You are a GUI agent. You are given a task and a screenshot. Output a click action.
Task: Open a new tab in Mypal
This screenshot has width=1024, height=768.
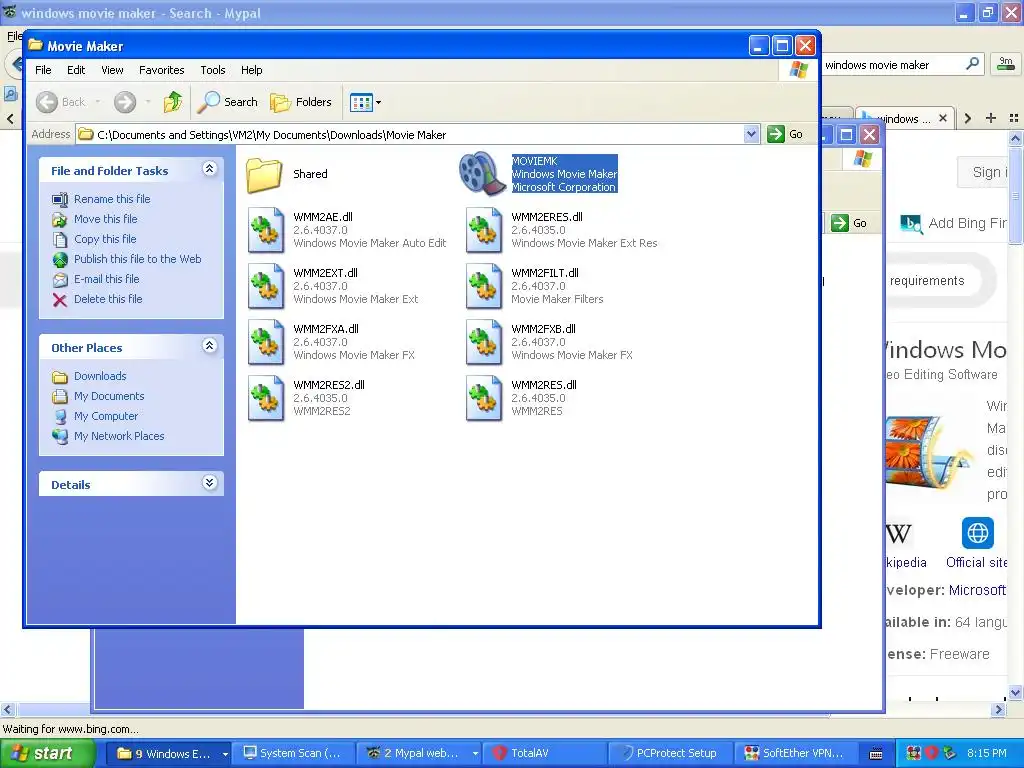(x=991, y=118)
